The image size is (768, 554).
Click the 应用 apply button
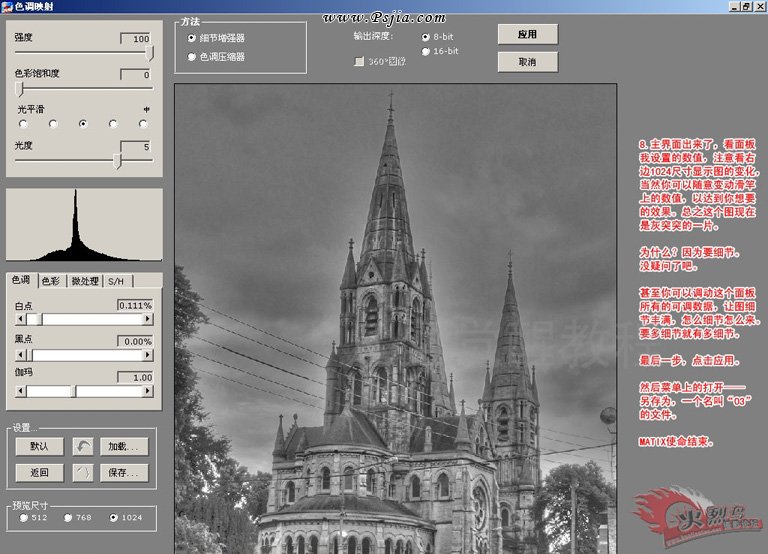coord(527,34)
